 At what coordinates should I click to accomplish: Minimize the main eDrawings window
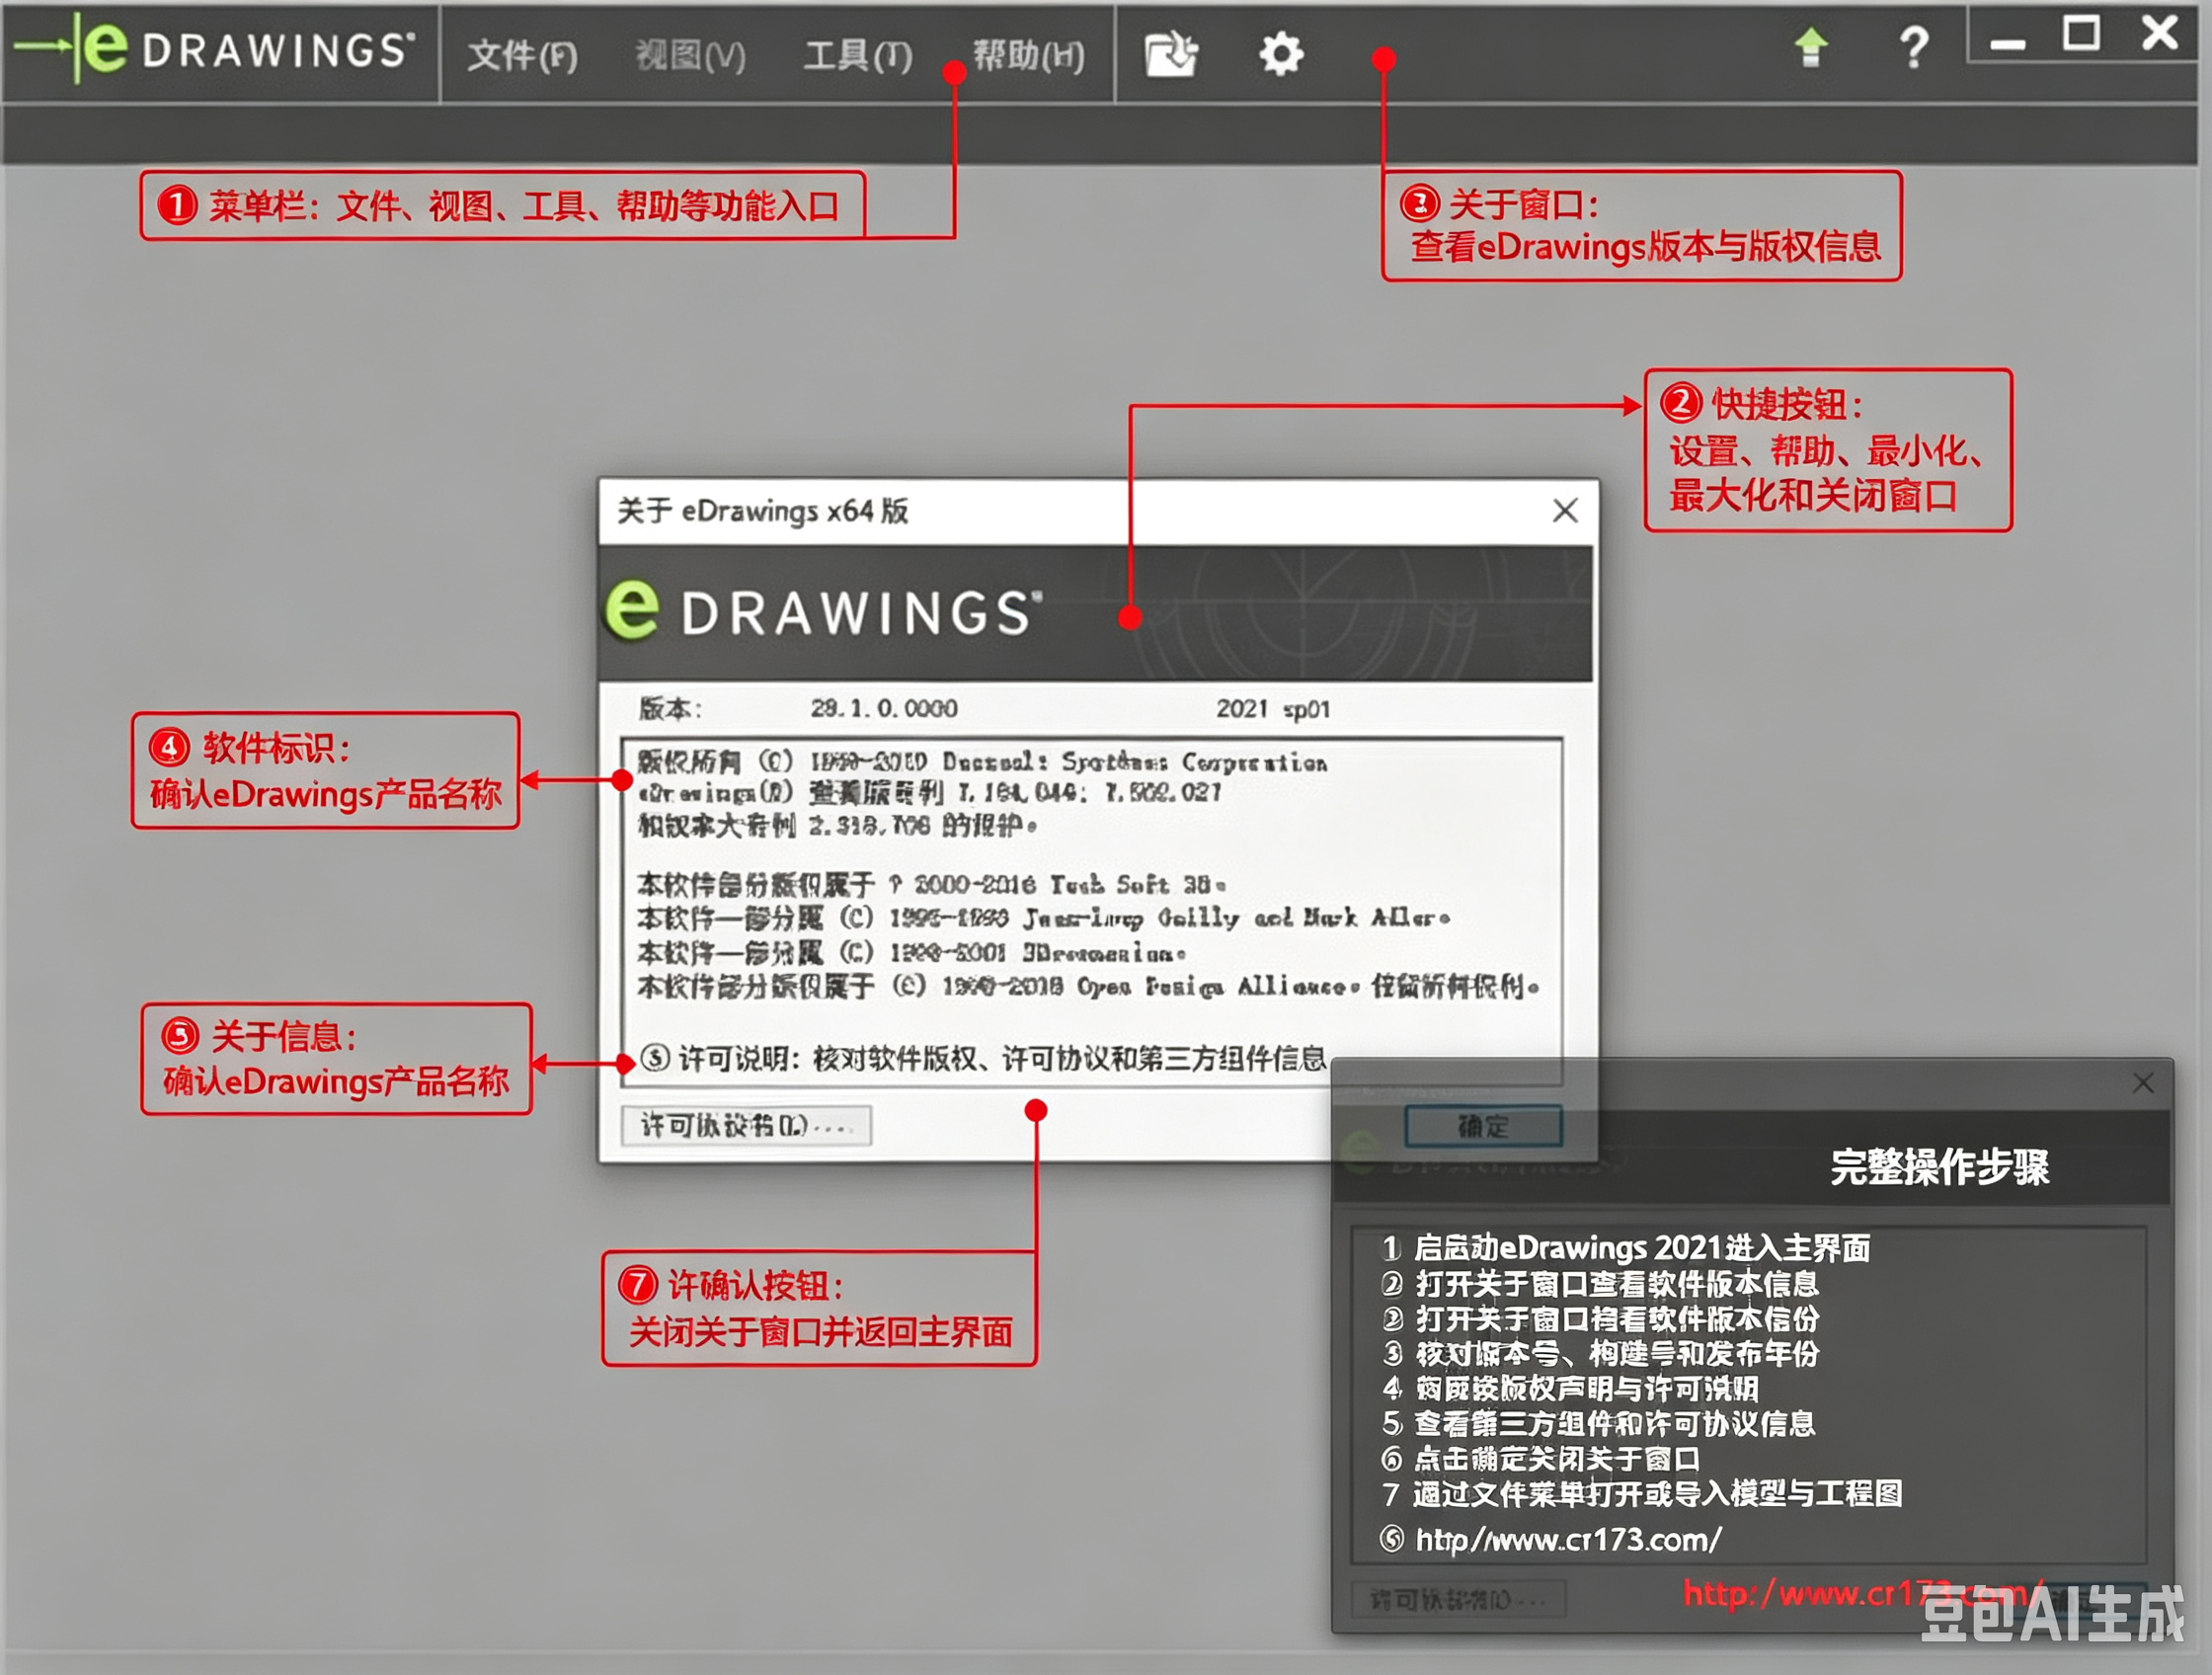click(2007, 44)
